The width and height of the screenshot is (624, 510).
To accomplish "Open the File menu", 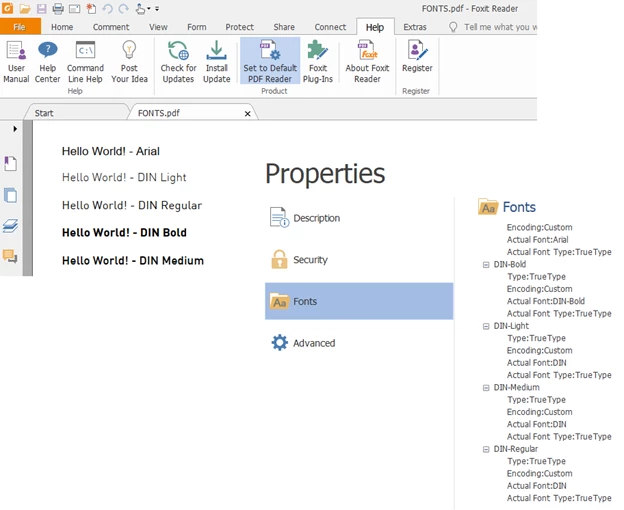I will tap(20, 27).
